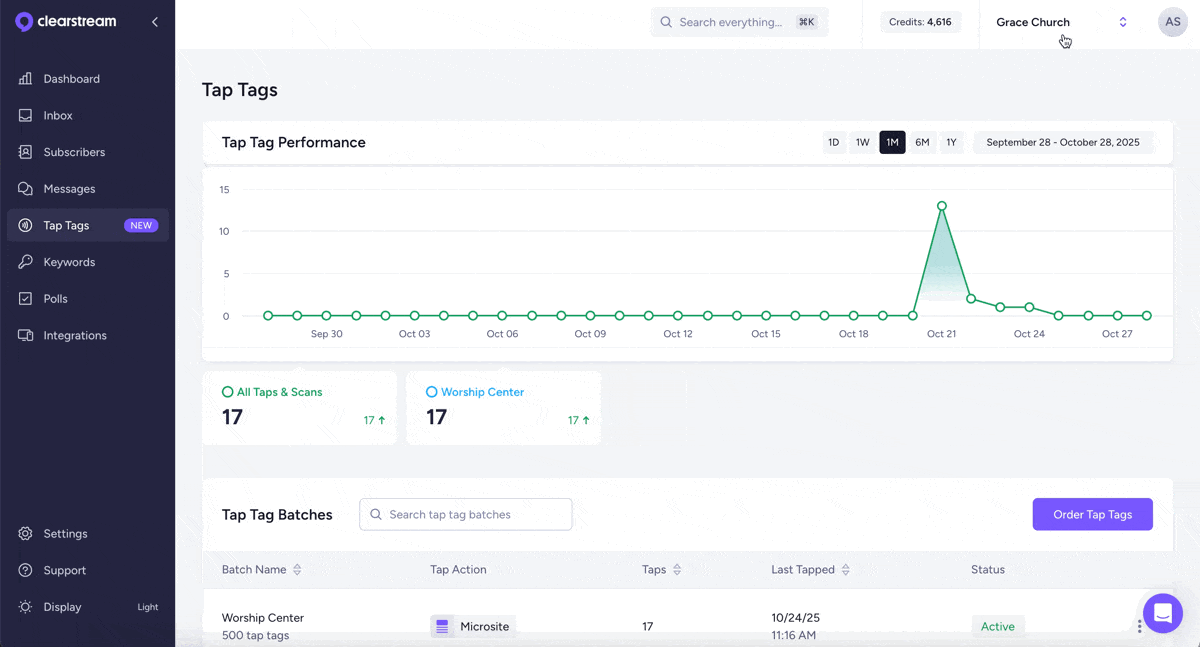The image size is (1200, 647).
Task: Switch the chart to 6M range
Action: click(922, 143)
